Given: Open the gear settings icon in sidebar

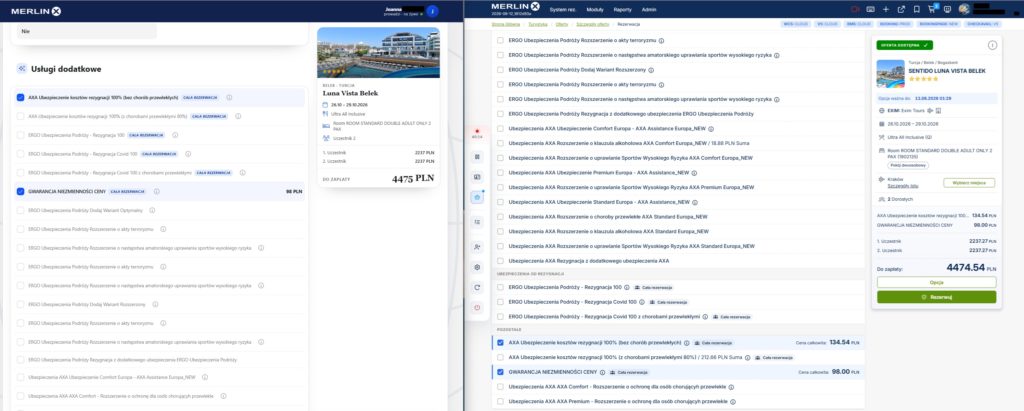Looking at the screenshot, I should 477,267.
